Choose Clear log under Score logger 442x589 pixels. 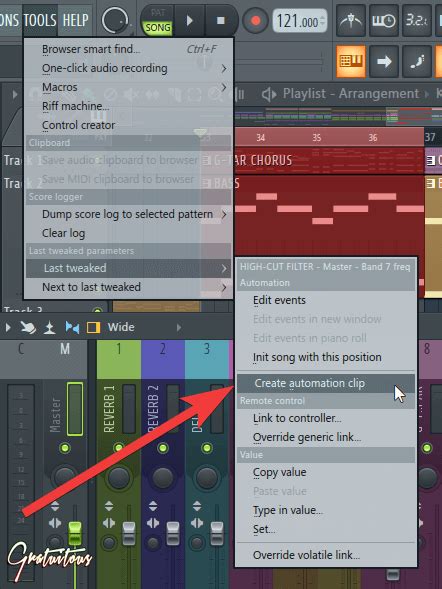coord(128,233)
